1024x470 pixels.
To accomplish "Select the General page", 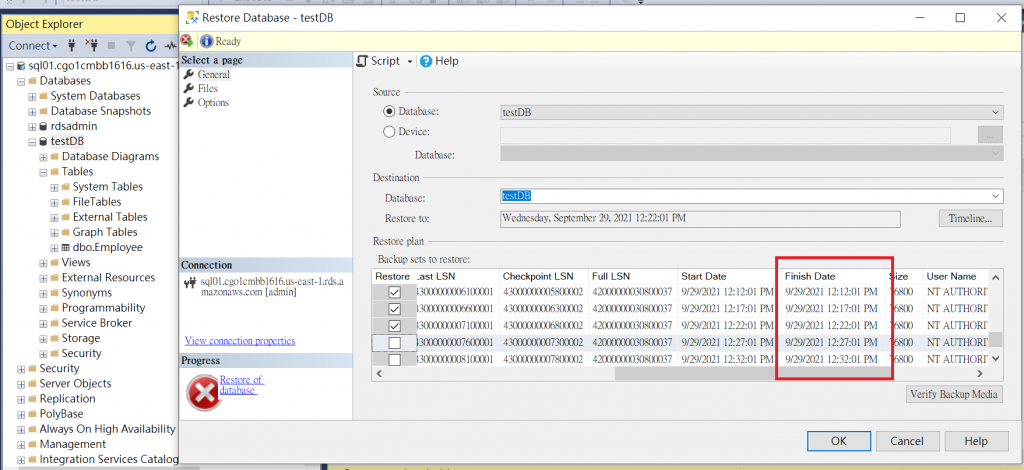I will [x=214, y=74].
